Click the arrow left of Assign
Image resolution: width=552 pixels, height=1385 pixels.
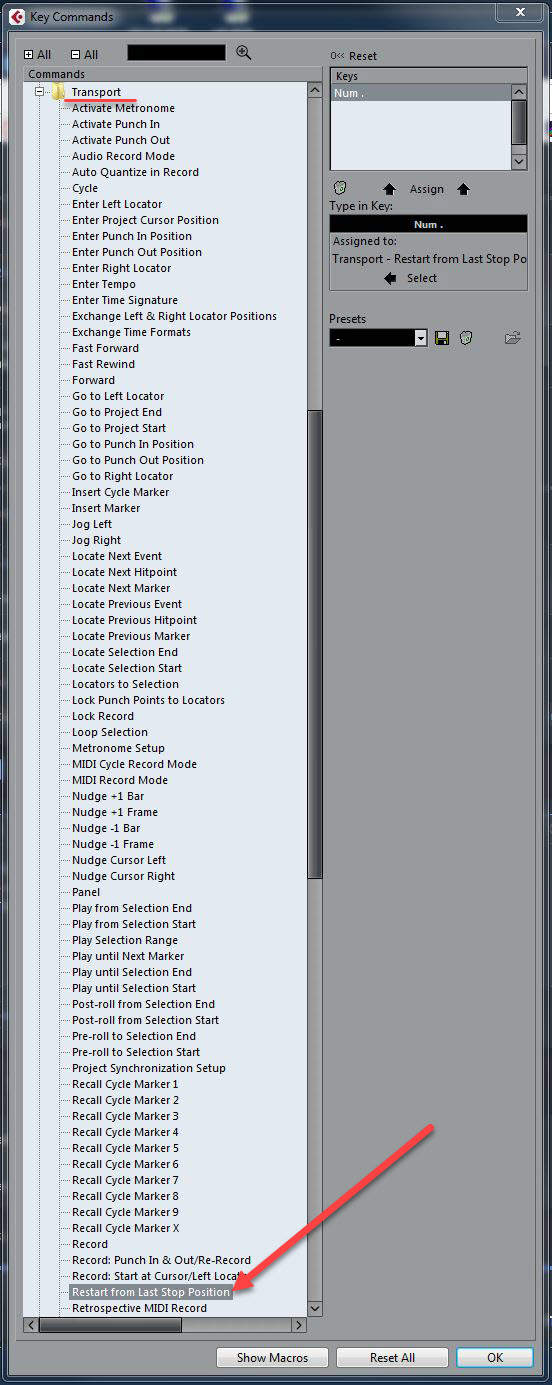pyautogui.click(x=390, y=189)
